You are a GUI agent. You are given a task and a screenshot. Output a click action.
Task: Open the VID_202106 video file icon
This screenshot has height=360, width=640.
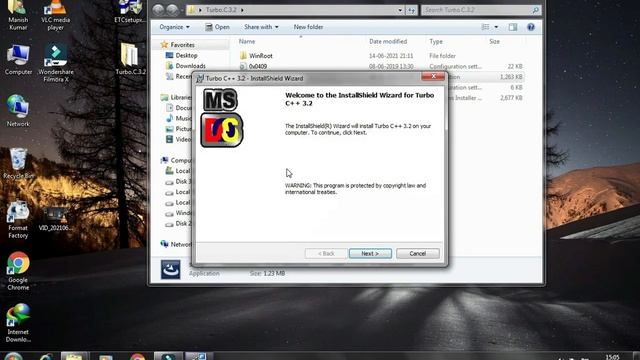[x=56, y=219]
